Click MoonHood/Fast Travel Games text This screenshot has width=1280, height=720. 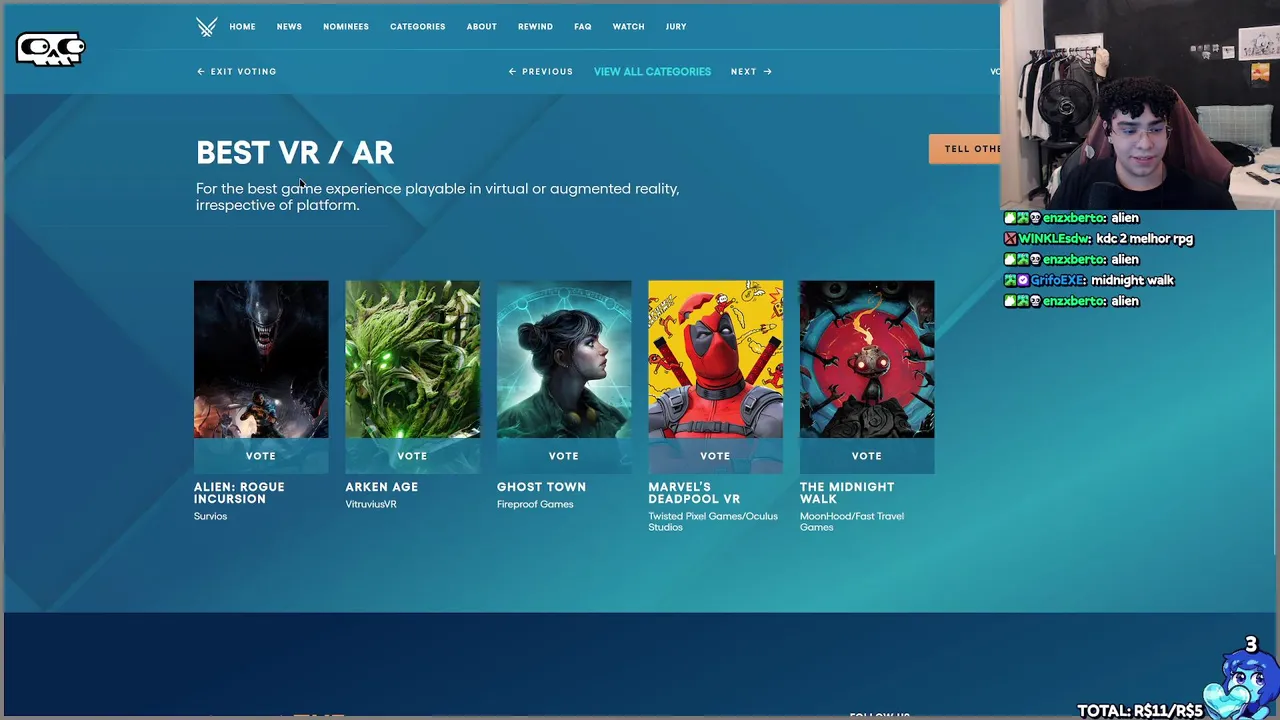[852, 522]
